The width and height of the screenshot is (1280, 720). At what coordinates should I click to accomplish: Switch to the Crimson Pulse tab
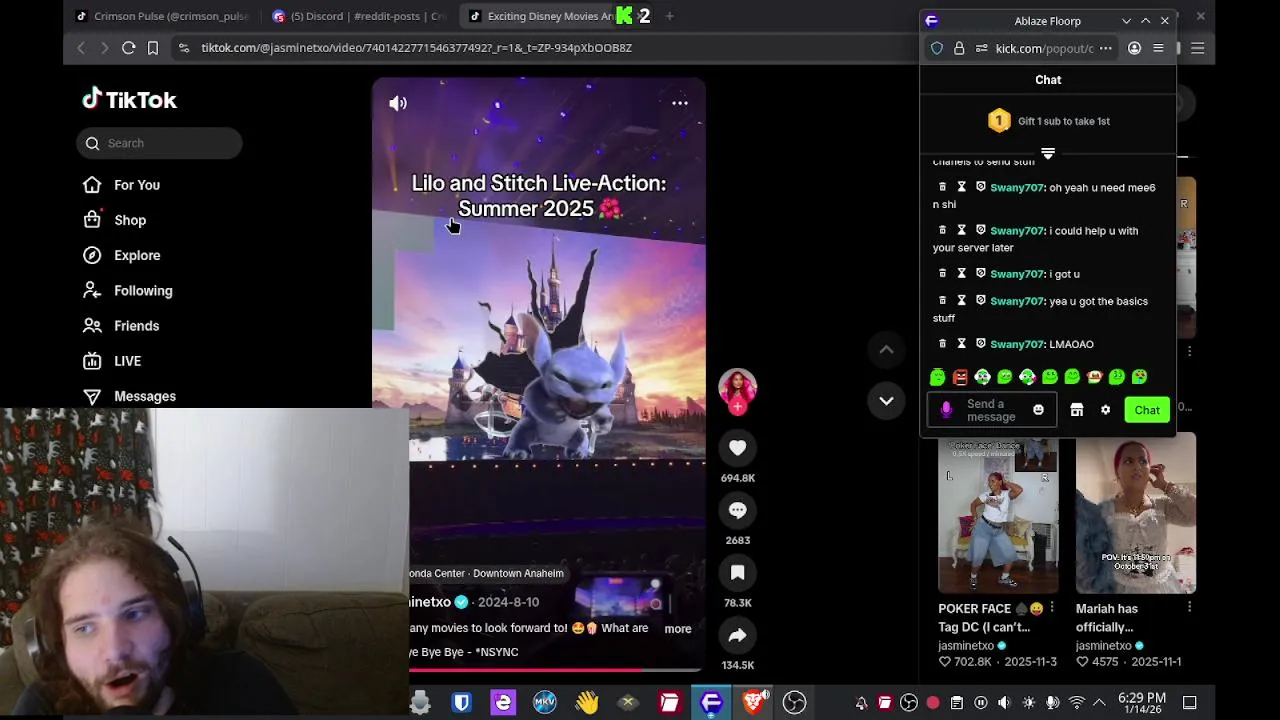[161, 16]
